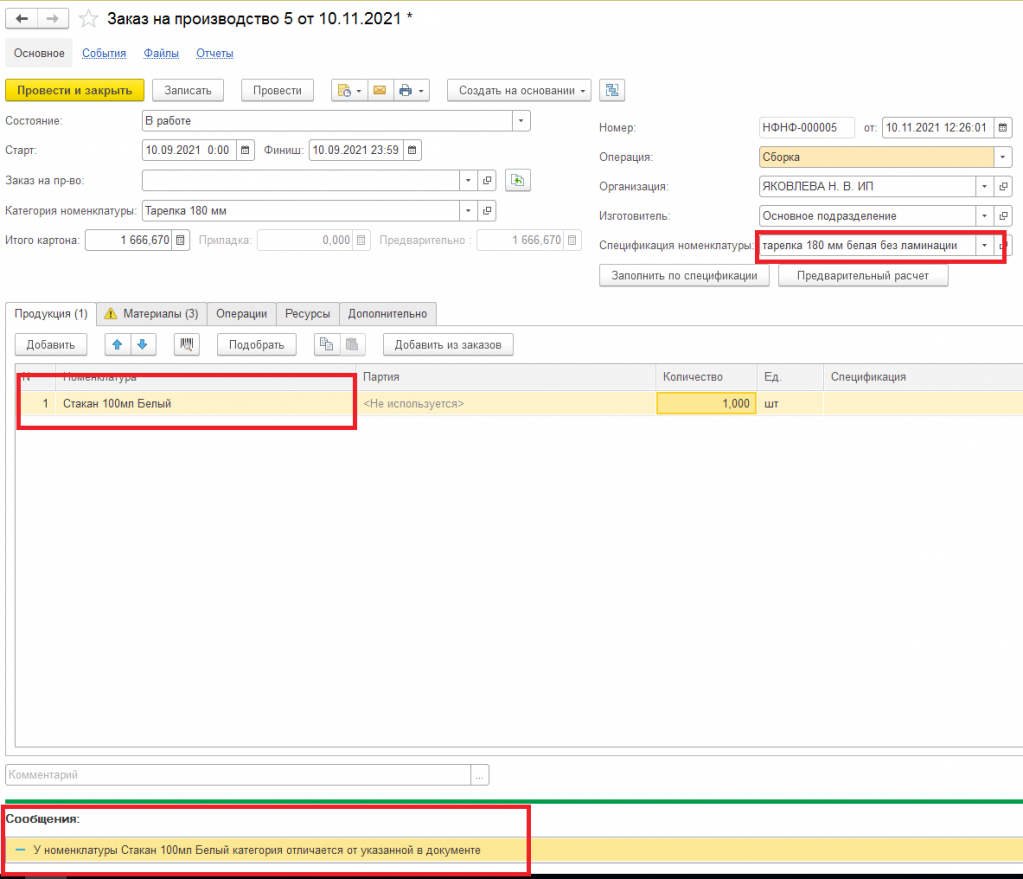Add a product row with Добавить

pyautogui.click(x=51, y=345)
